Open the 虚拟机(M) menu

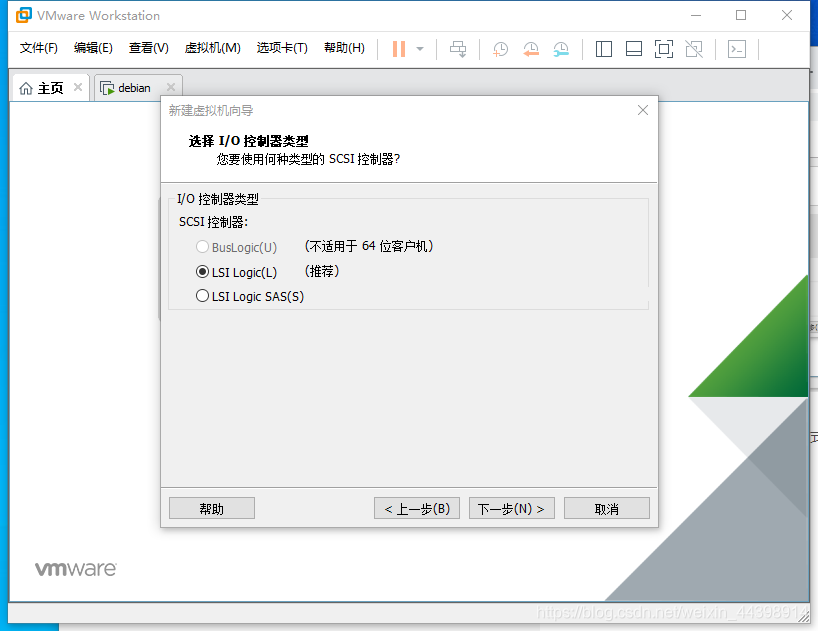(212, 48)
